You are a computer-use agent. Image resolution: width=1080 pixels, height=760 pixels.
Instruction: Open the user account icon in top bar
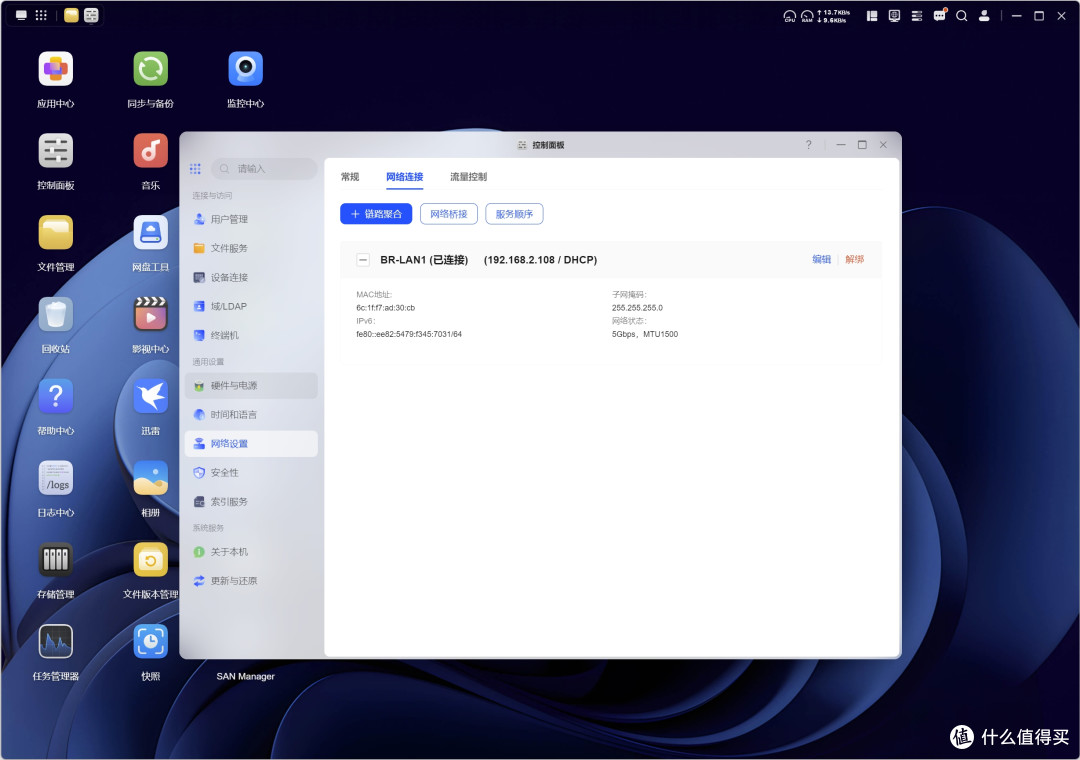tap(984, 16)
